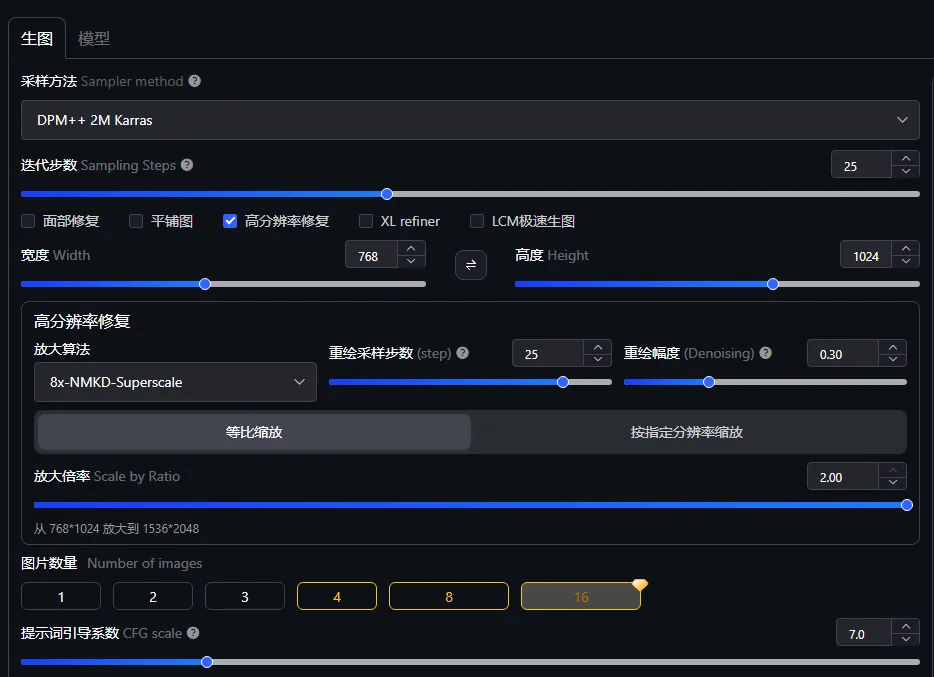The height and width of the screenshot is (677, 934).
Task: Uncheck the 高分辨率修复 checkbox
Action: 230,221
